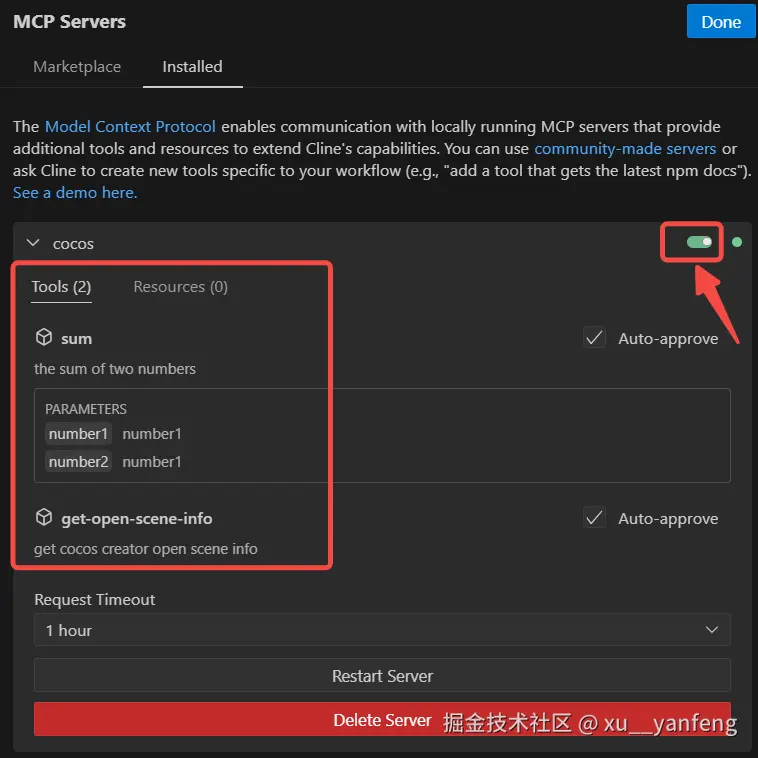758x758 pixels.
Task: Click the green status dot for cocos
Action: coord(737,242)
